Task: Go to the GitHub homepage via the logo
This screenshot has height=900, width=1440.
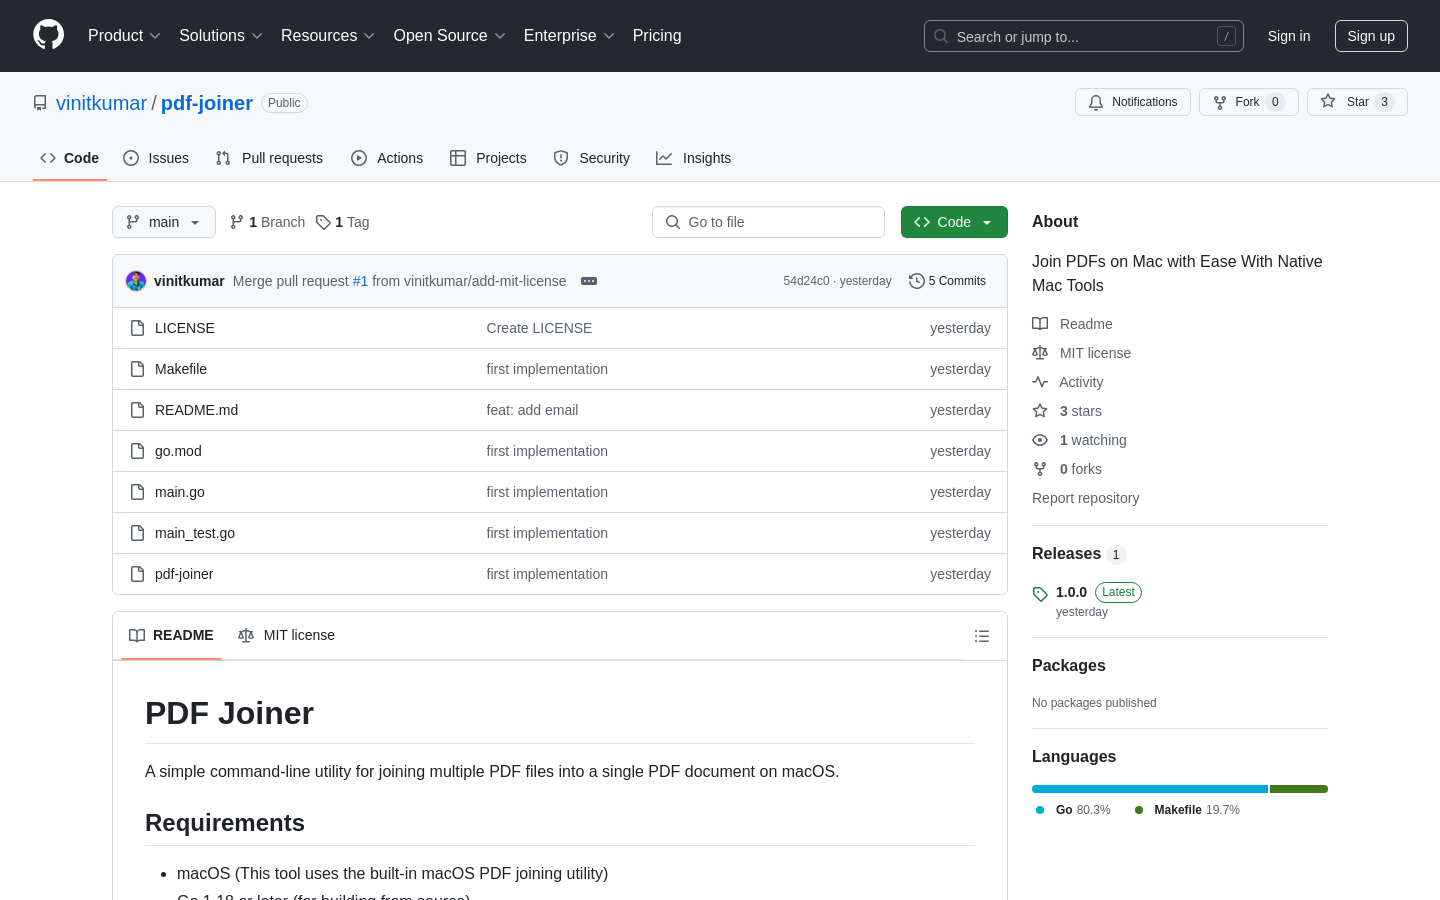Action: [48, 35]
